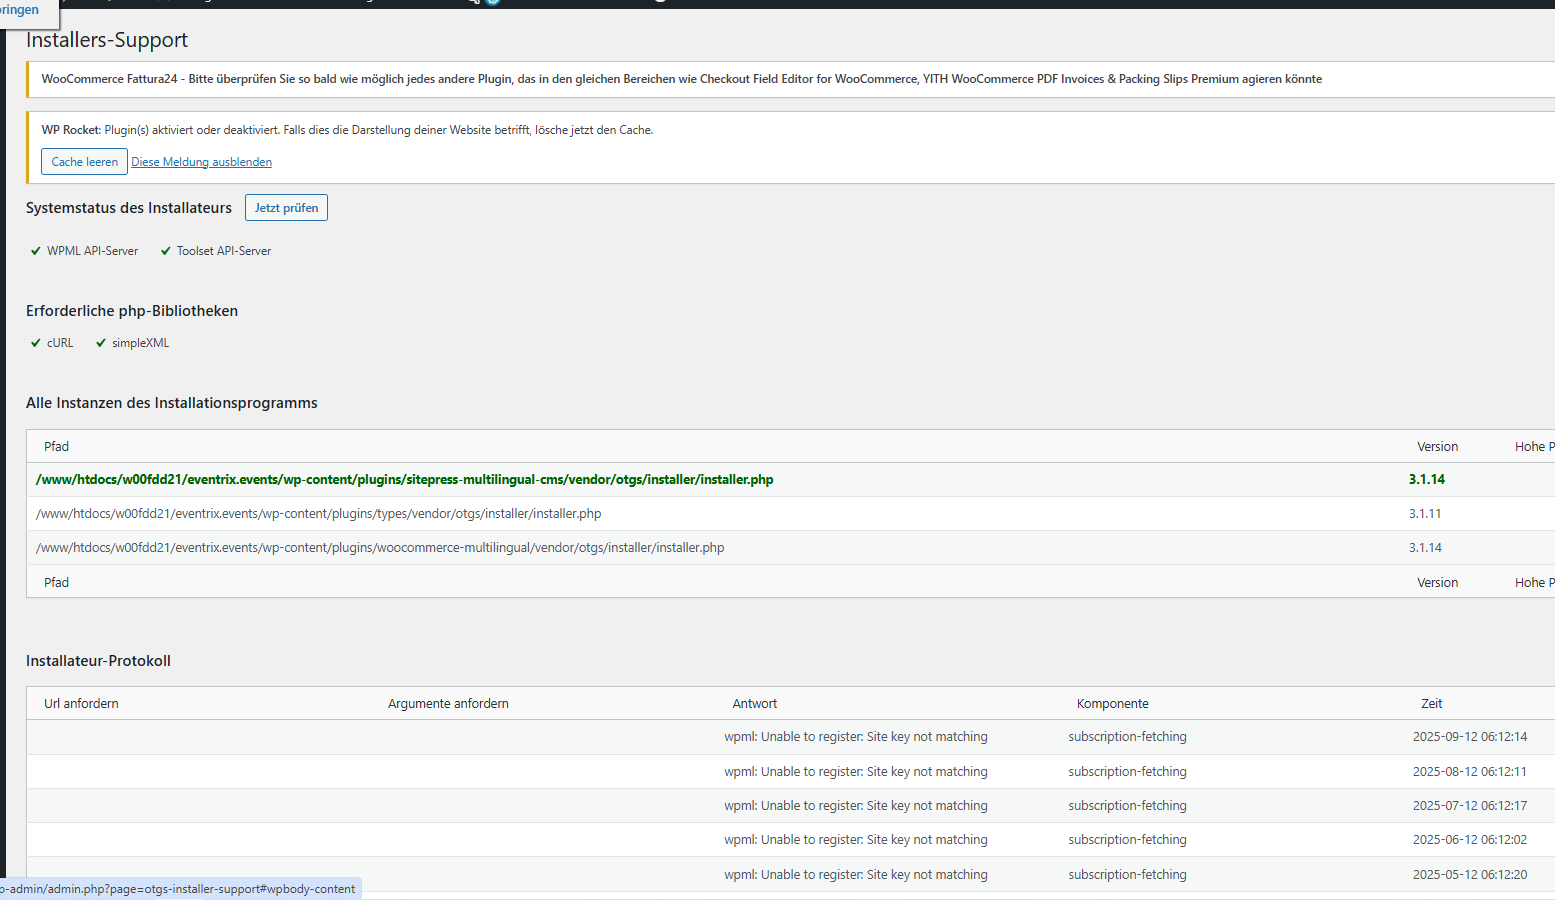Click the Pfad footer label of instances table
This screenshot has width=1555, height=900.
pos(56,583)
